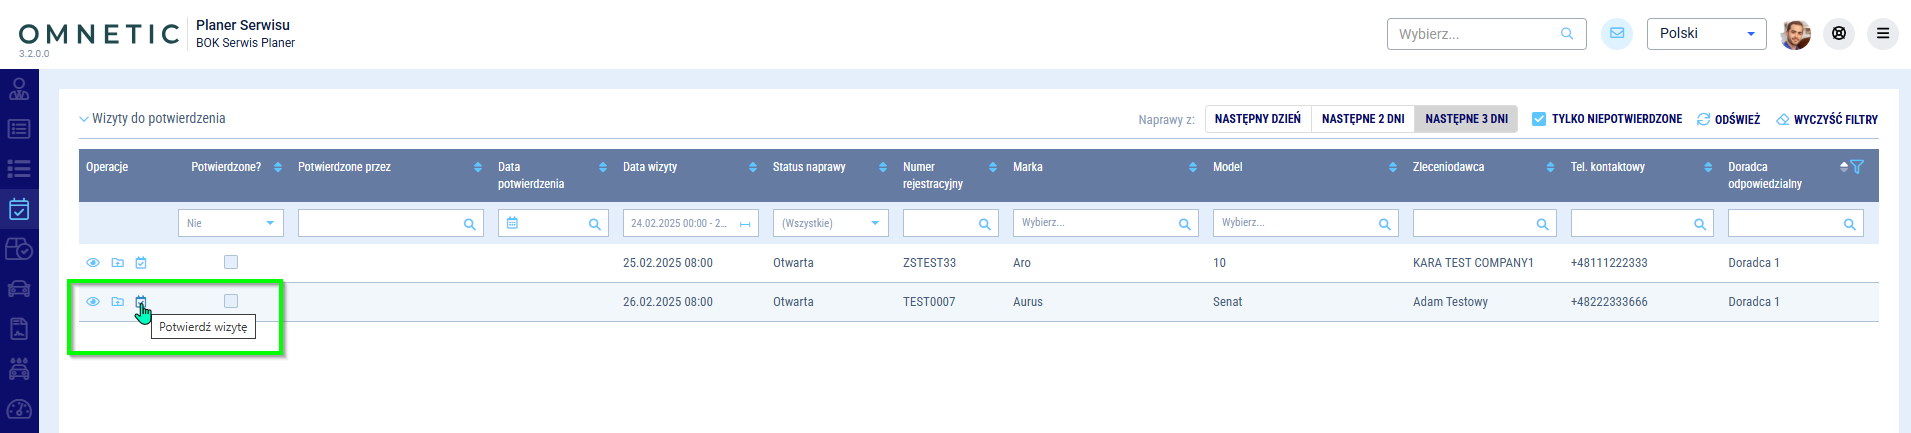Confirm visit icon for ZSTEST33 row
Screen dimensions: 1911x433
(141, 263)
